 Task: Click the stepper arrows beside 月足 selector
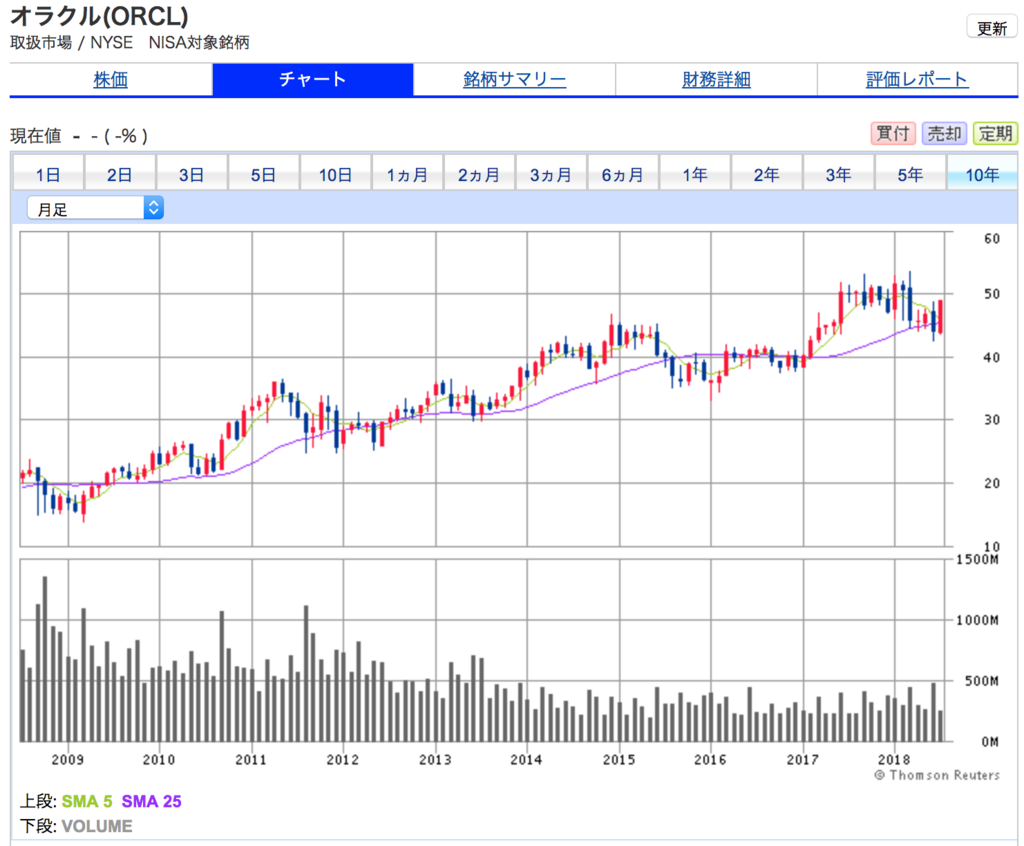155,208
